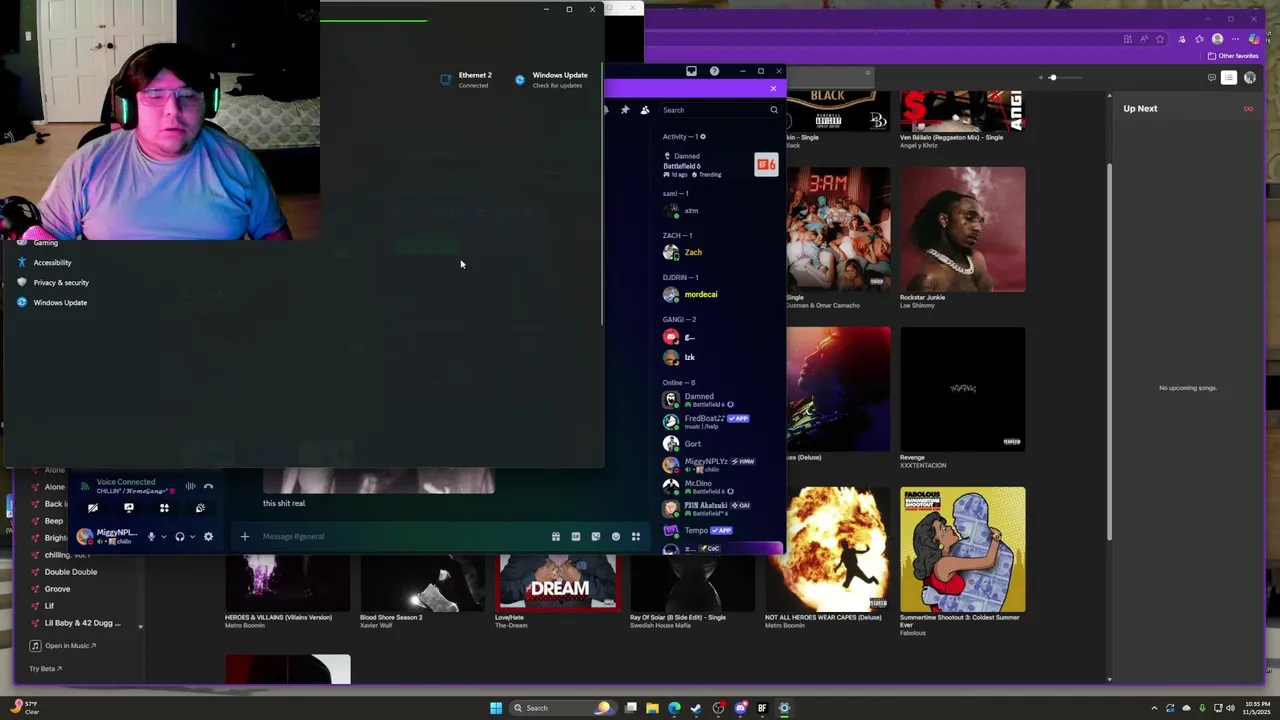Click the Discord Search field
This screenshot has height=720, width=1280.
719,110
